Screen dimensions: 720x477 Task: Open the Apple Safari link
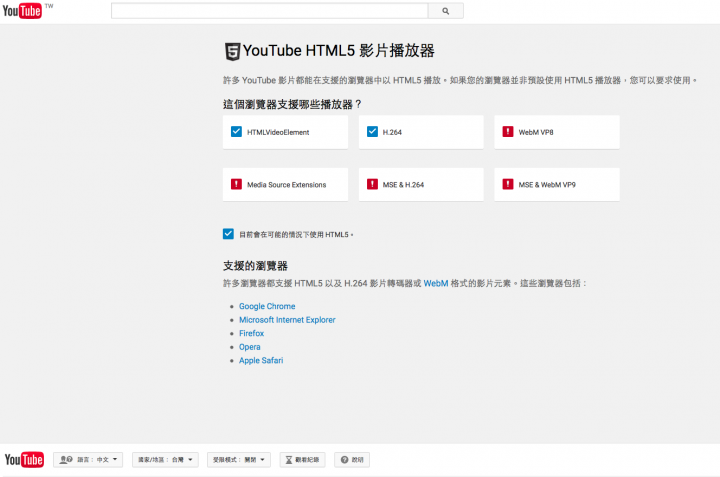[261, 361]
